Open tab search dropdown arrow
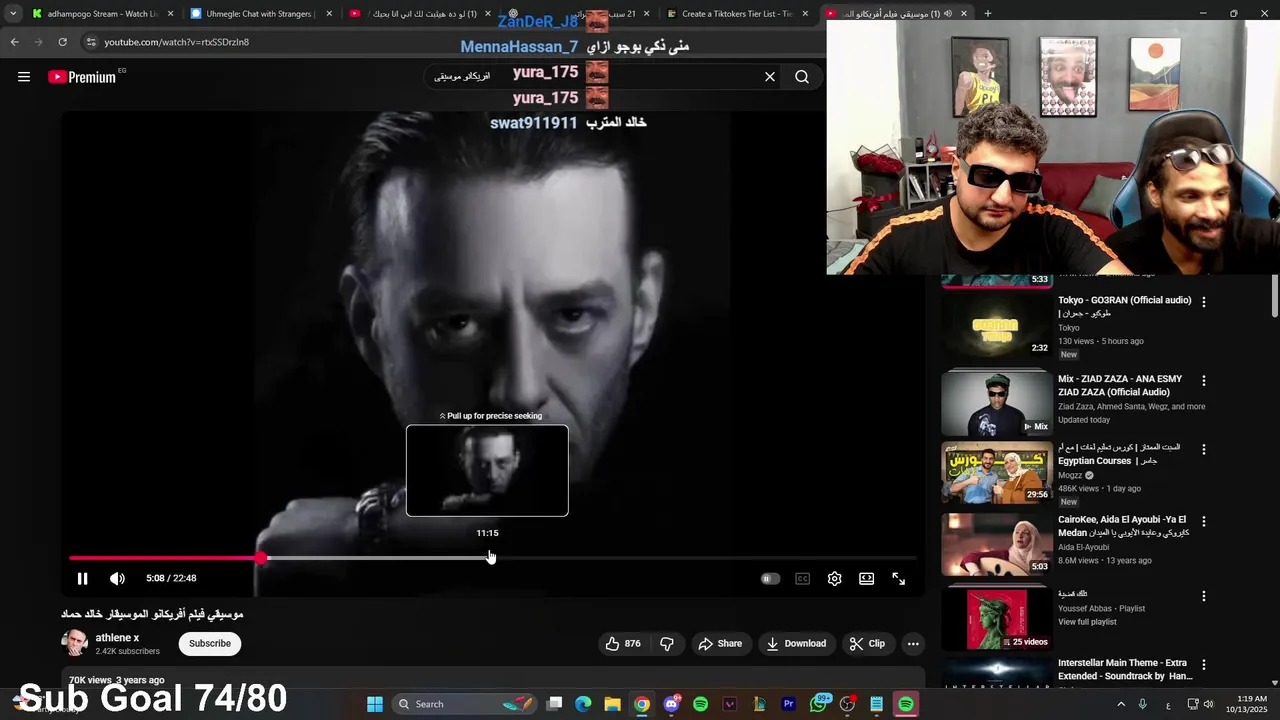This screenshot has width=1280, height=720. tap(12, 14)
